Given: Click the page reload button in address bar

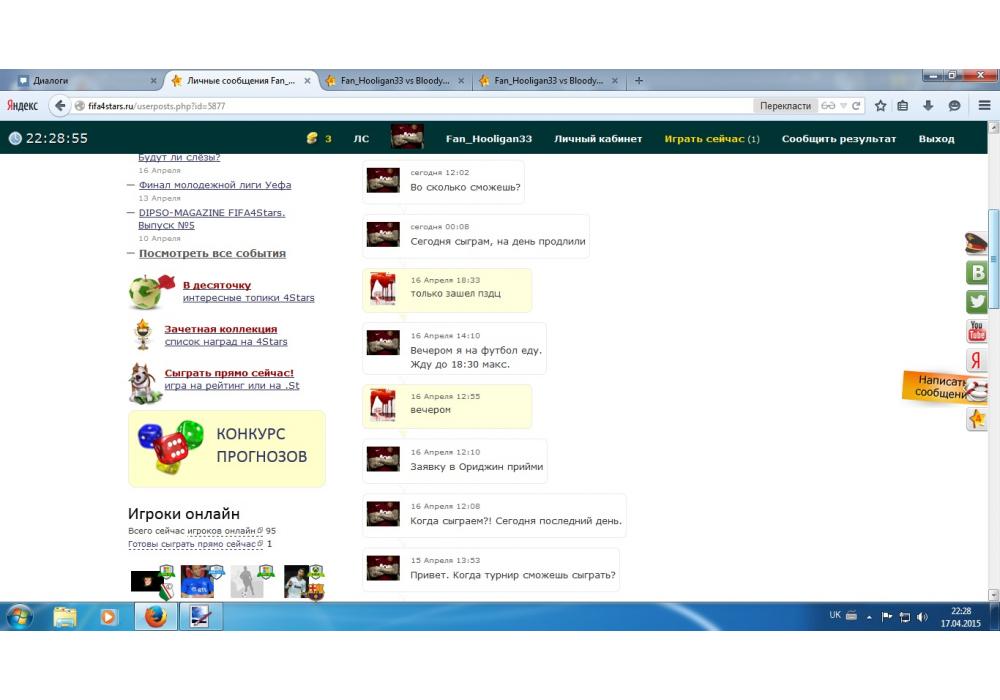Looking at the screenshot, I should click(857, 105).
